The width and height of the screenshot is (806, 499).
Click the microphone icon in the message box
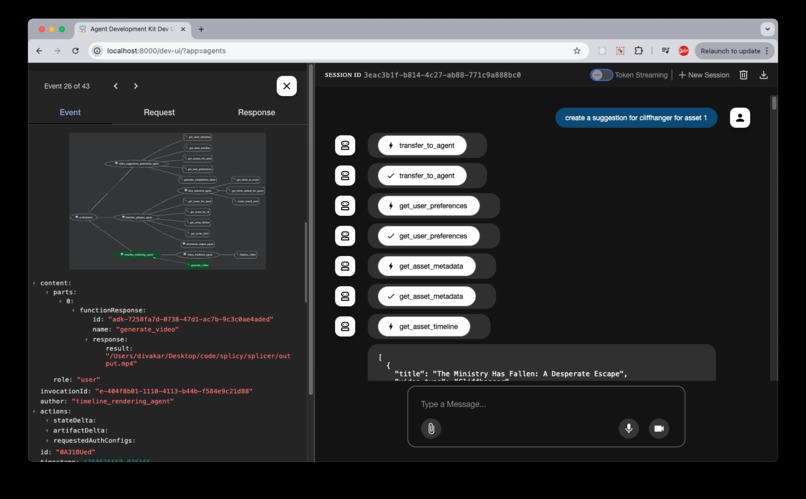(x=628, y=428)
